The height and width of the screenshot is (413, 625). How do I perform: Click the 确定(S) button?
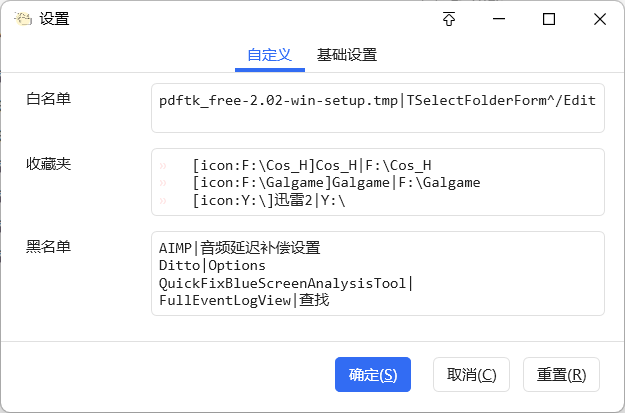373,374
